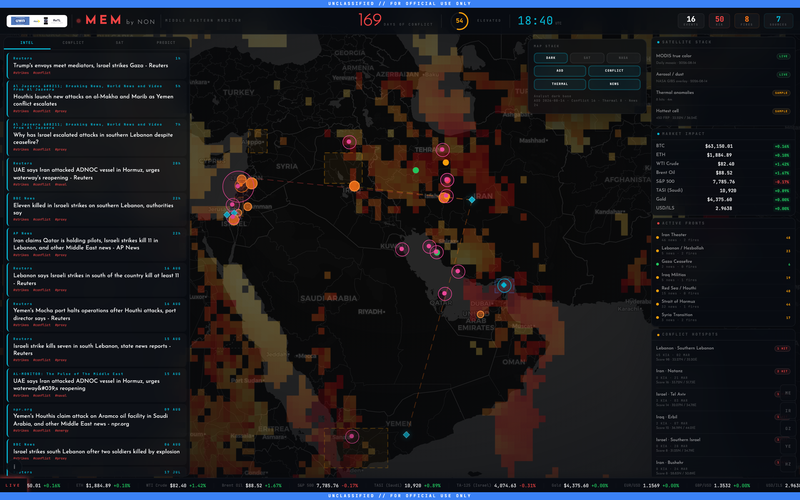Select the Iraq Militias front
Image resolution: width=800 pixels, height=500 pixels.
[723, 277]
